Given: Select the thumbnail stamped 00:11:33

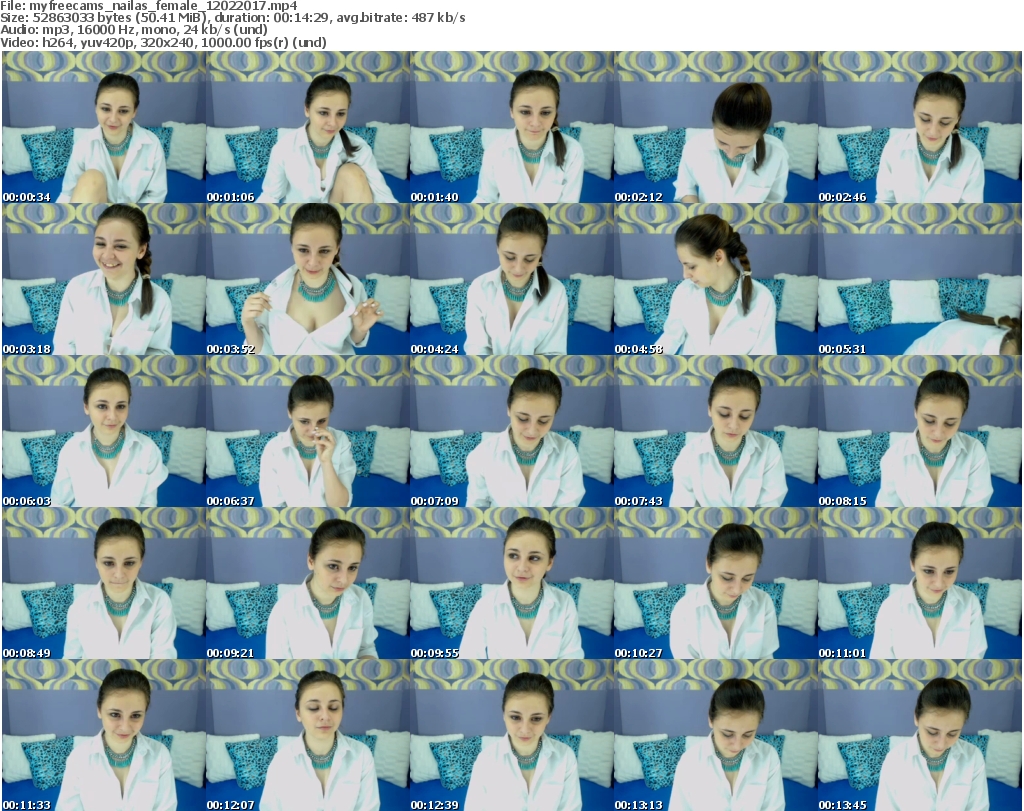Looking at the screenshot, I should [104, 735].
